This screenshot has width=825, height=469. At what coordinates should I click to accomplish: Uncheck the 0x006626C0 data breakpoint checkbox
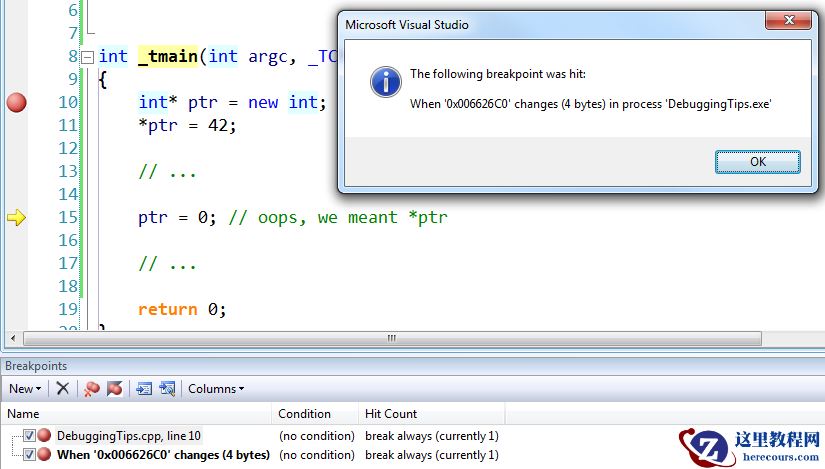pos(29,455)
